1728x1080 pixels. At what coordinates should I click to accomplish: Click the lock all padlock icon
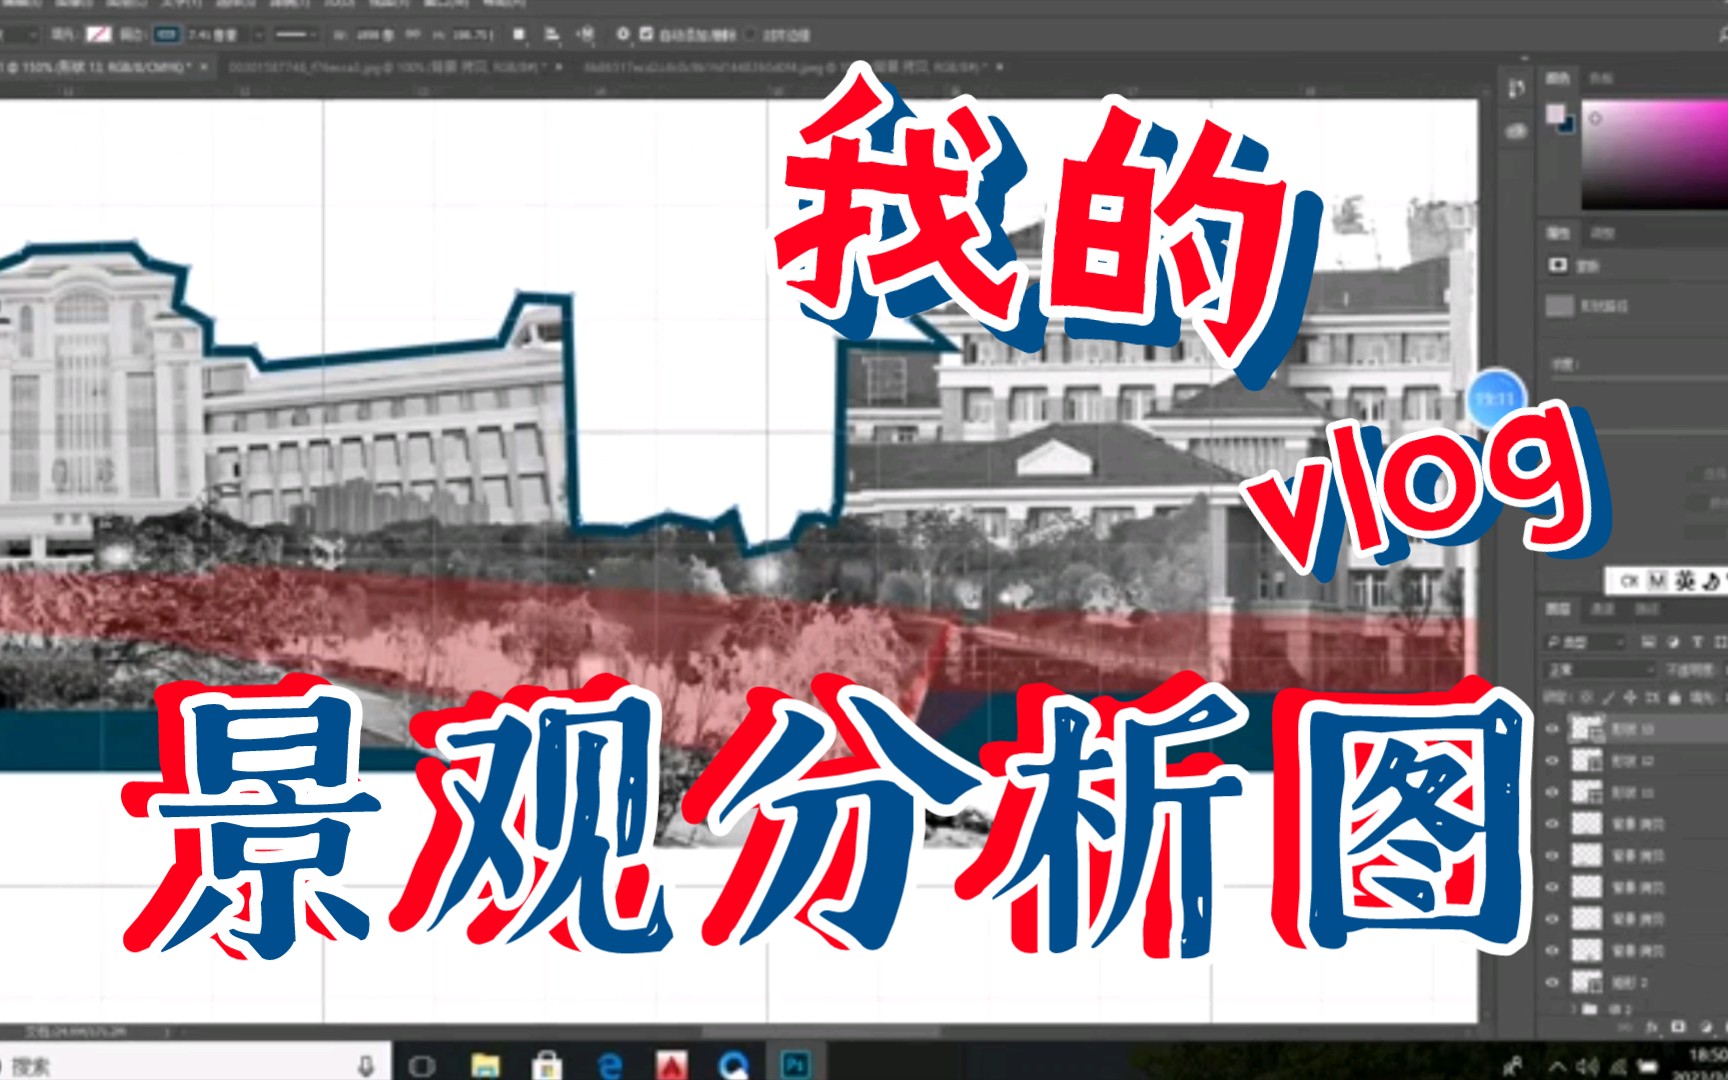(1674, 697)
